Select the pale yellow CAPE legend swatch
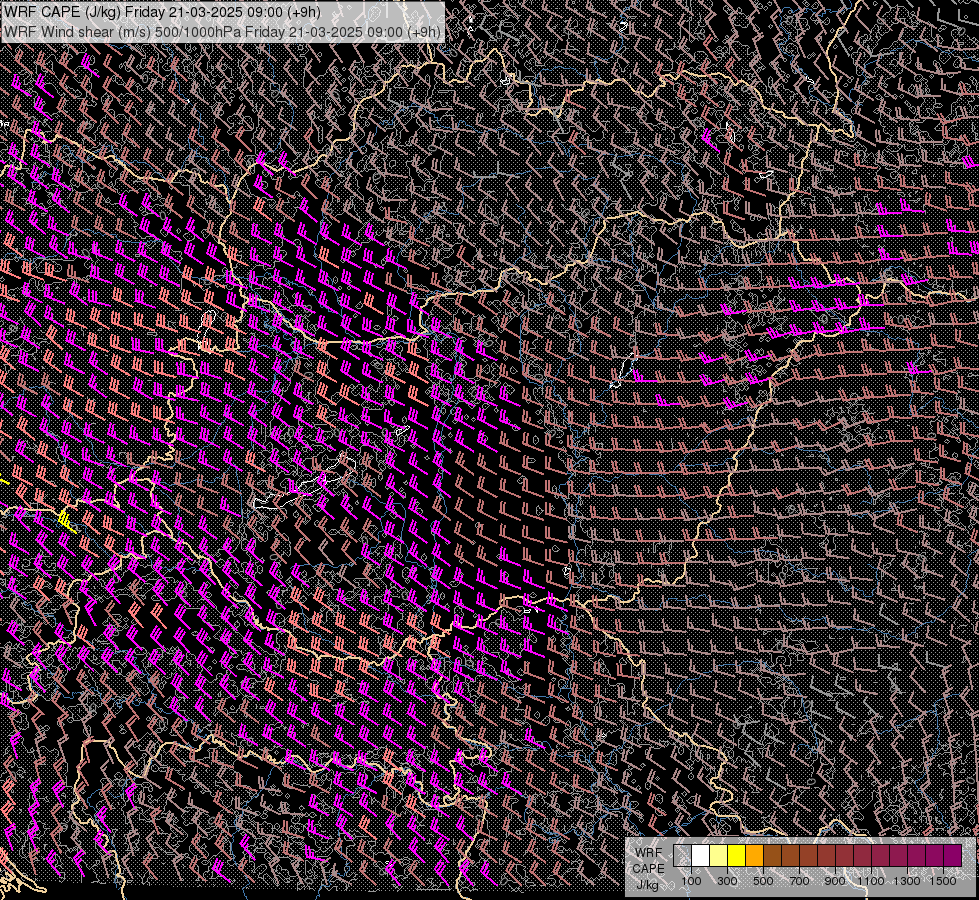This screenshot has height=900, width=979. click(x=719, y=856)
